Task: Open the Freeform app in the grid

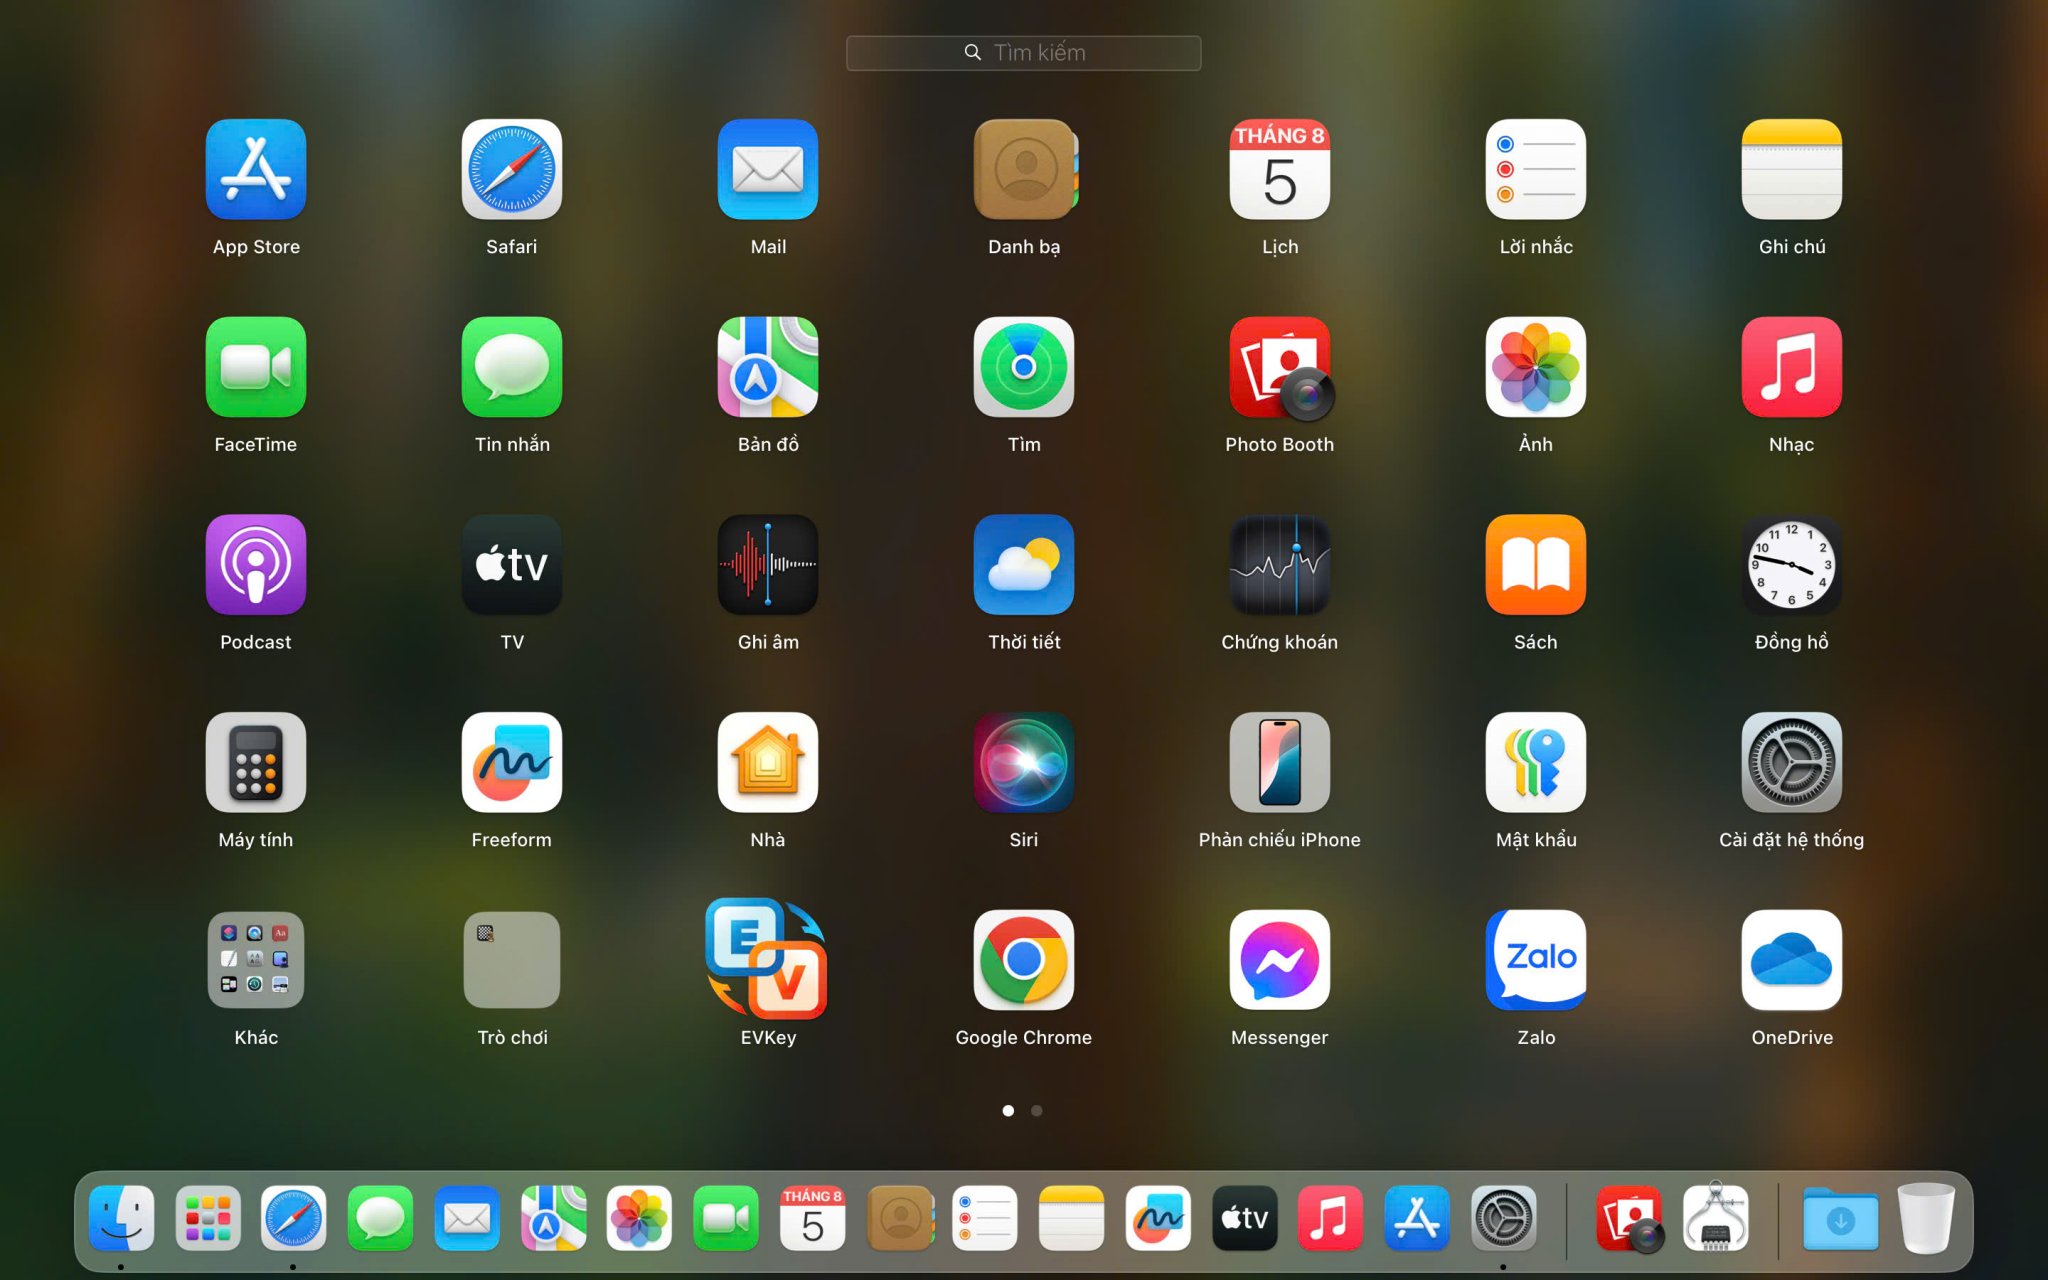Action: [x=511, y=763]
